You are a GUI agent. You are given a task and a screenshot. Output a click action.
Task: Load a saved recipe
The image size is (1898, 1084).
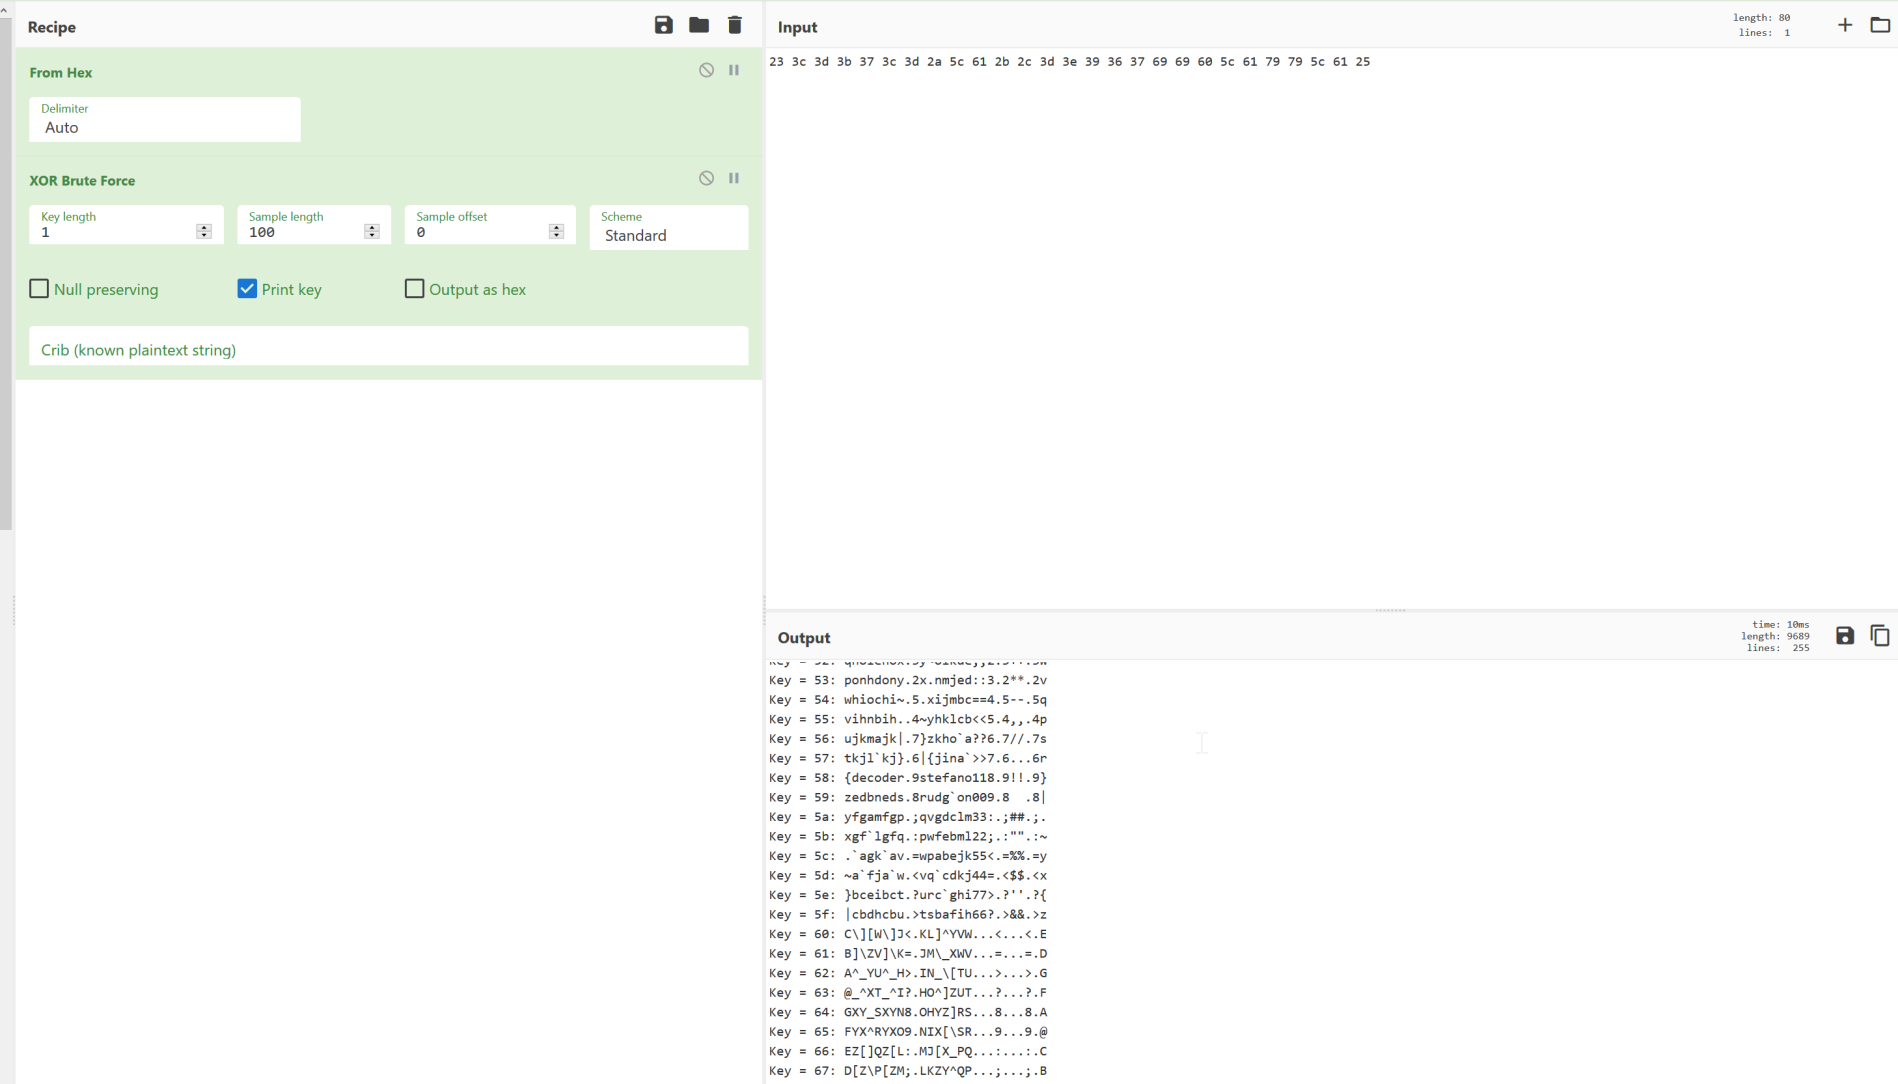point(699,25)
